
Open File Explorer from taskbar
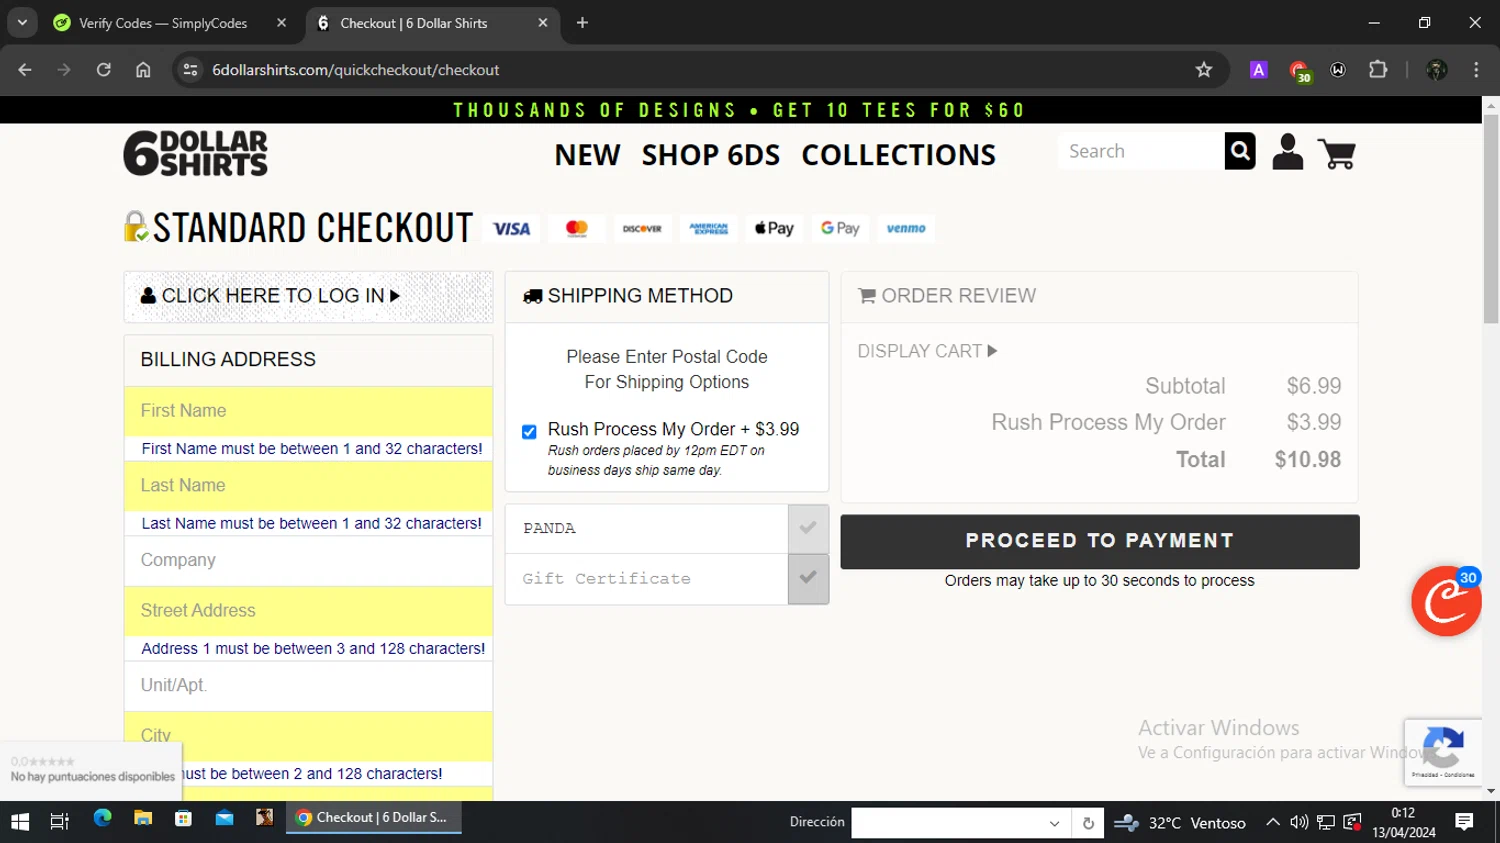[x=143, y=819]
